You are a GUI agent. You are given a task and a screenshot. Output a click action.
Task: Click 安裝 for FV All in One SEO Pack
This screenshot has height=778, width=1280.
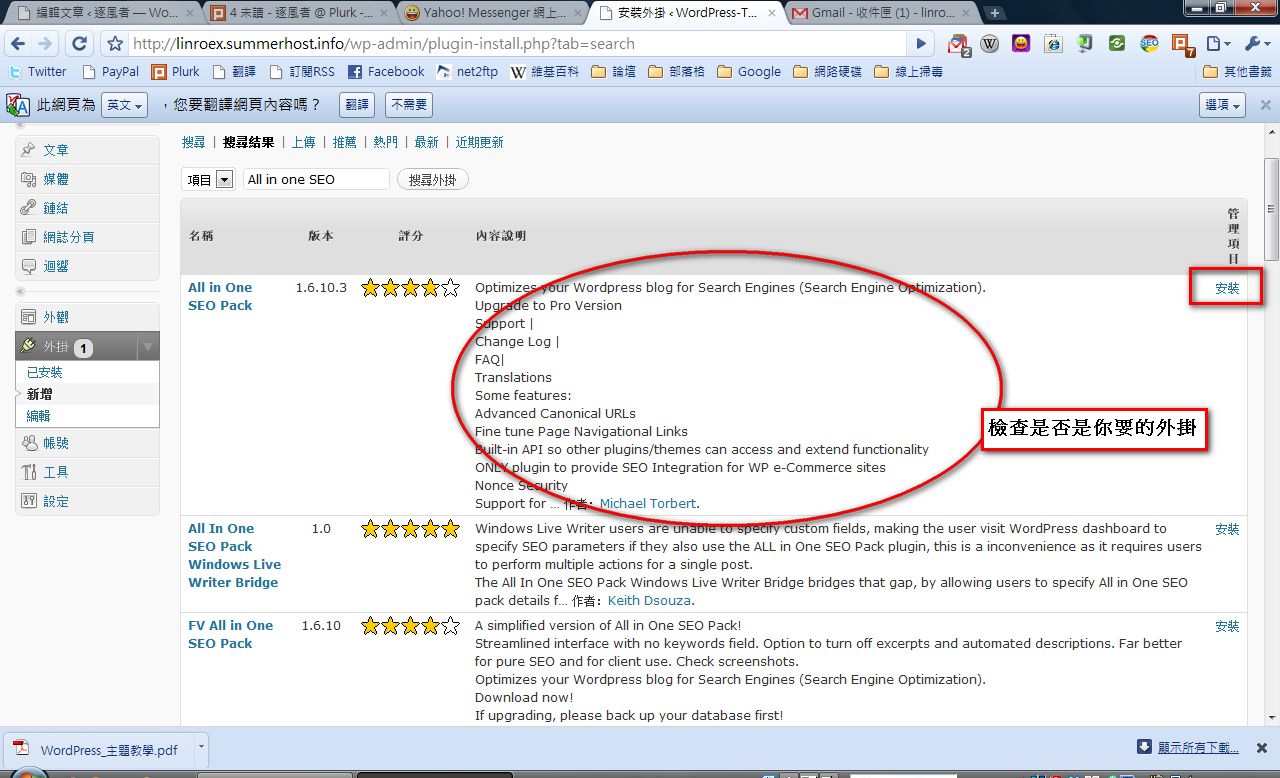click(x=1227, y=626)
